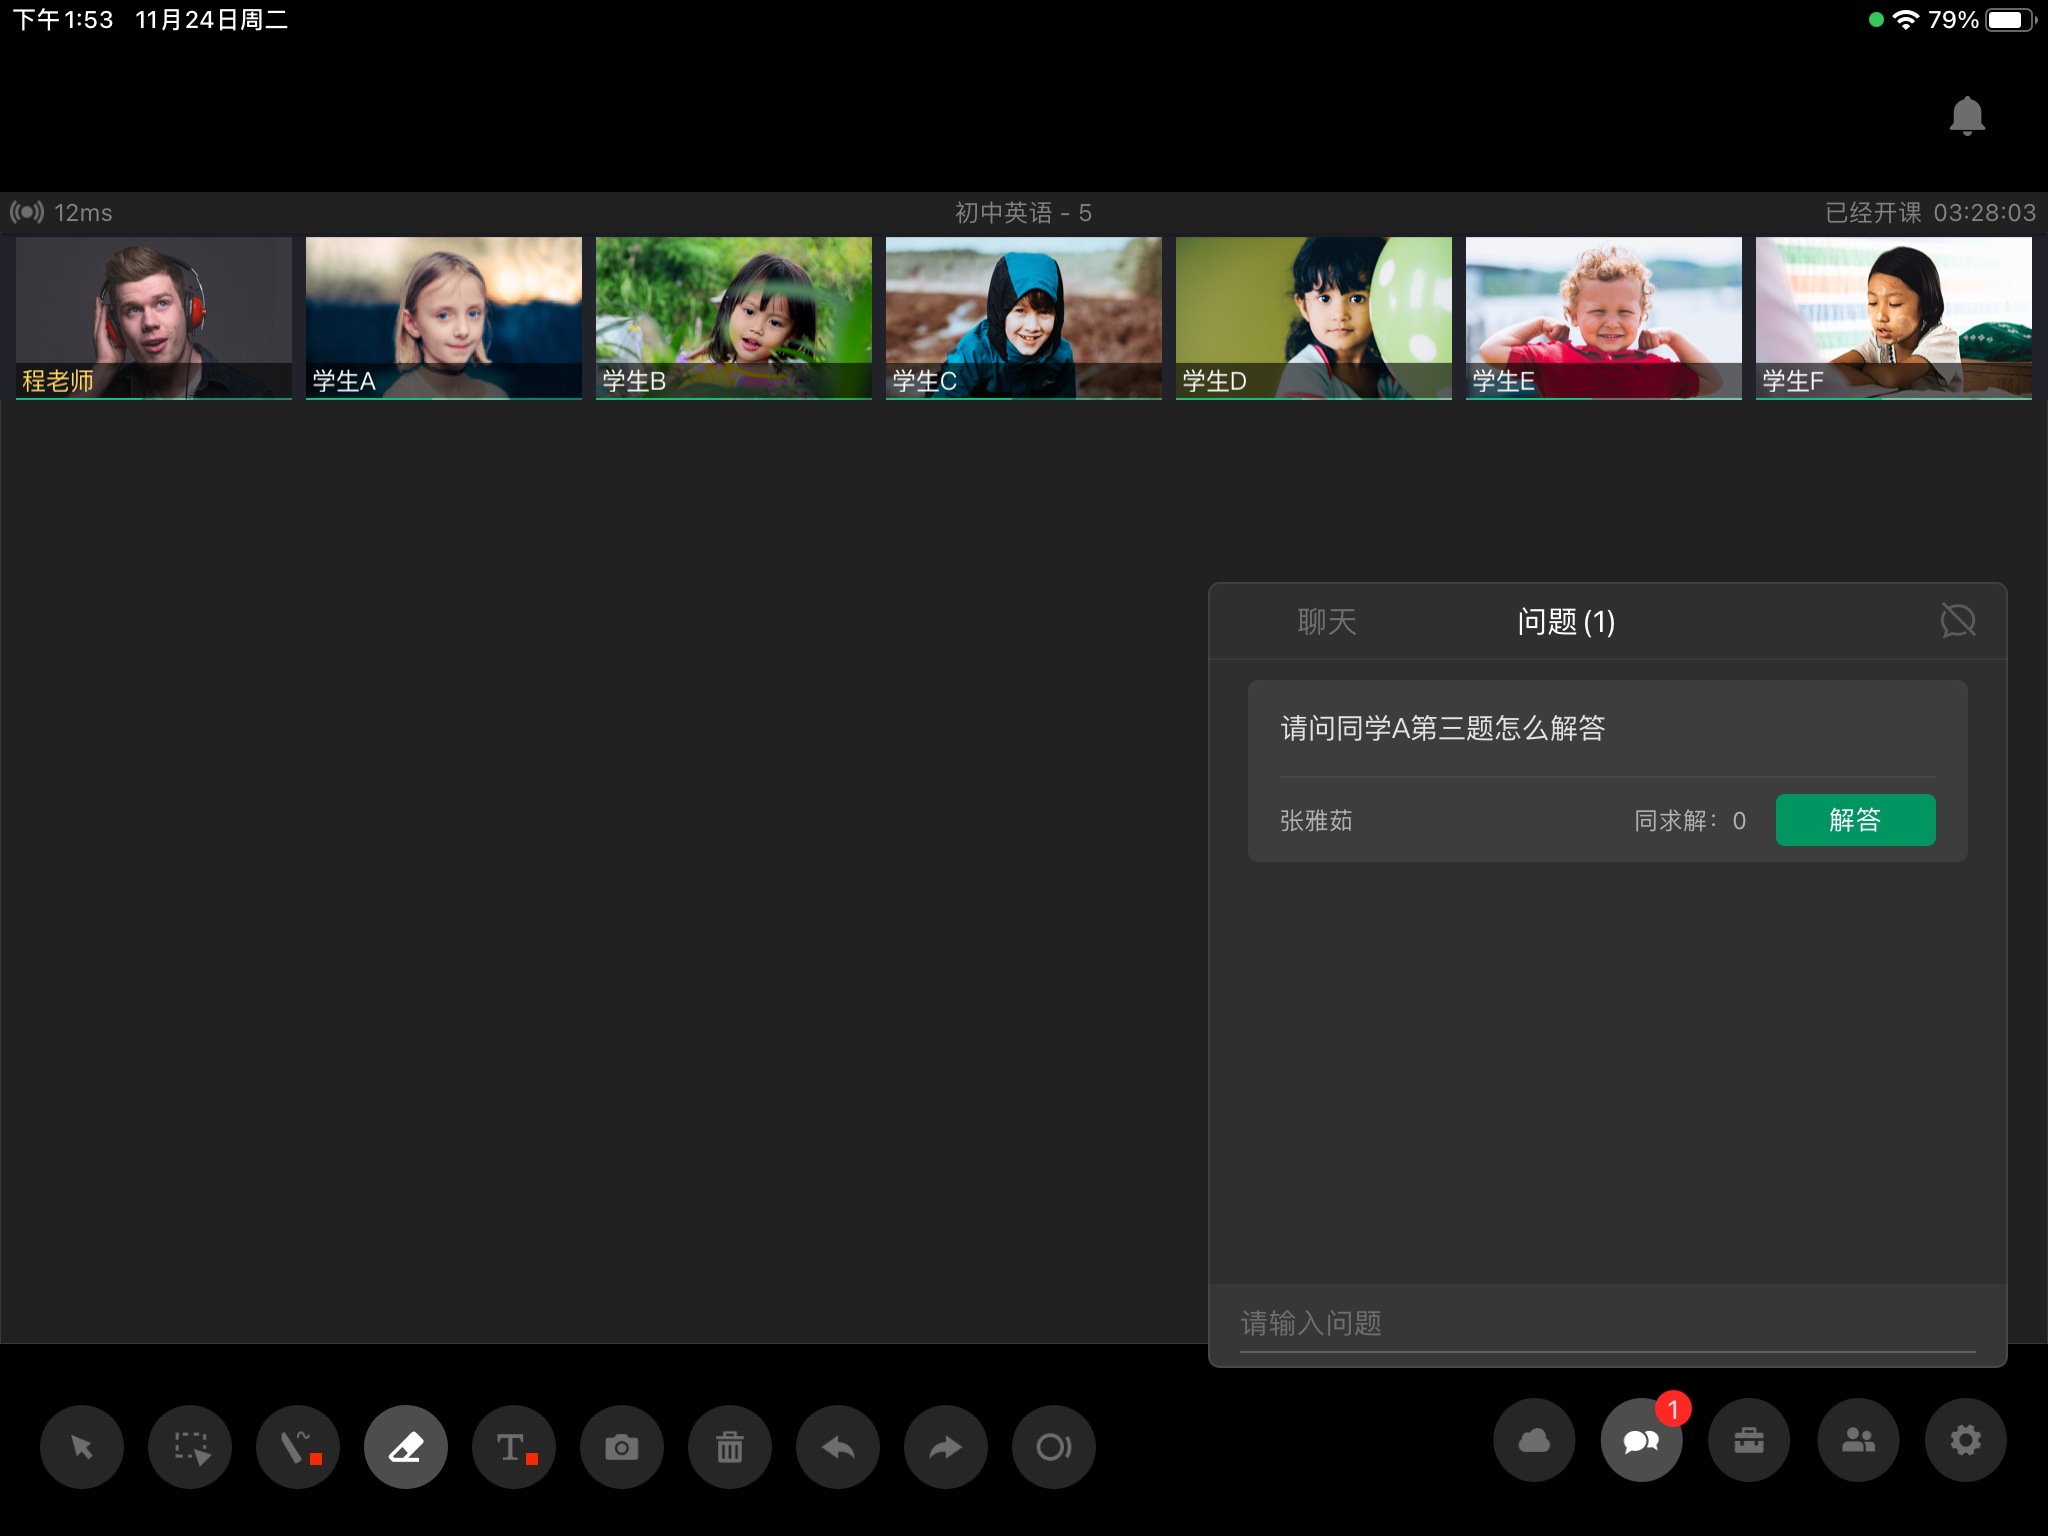This screenshot has width=2048, height=1536.
Task: Activate the eraser tool
Action: (406, 1446)
